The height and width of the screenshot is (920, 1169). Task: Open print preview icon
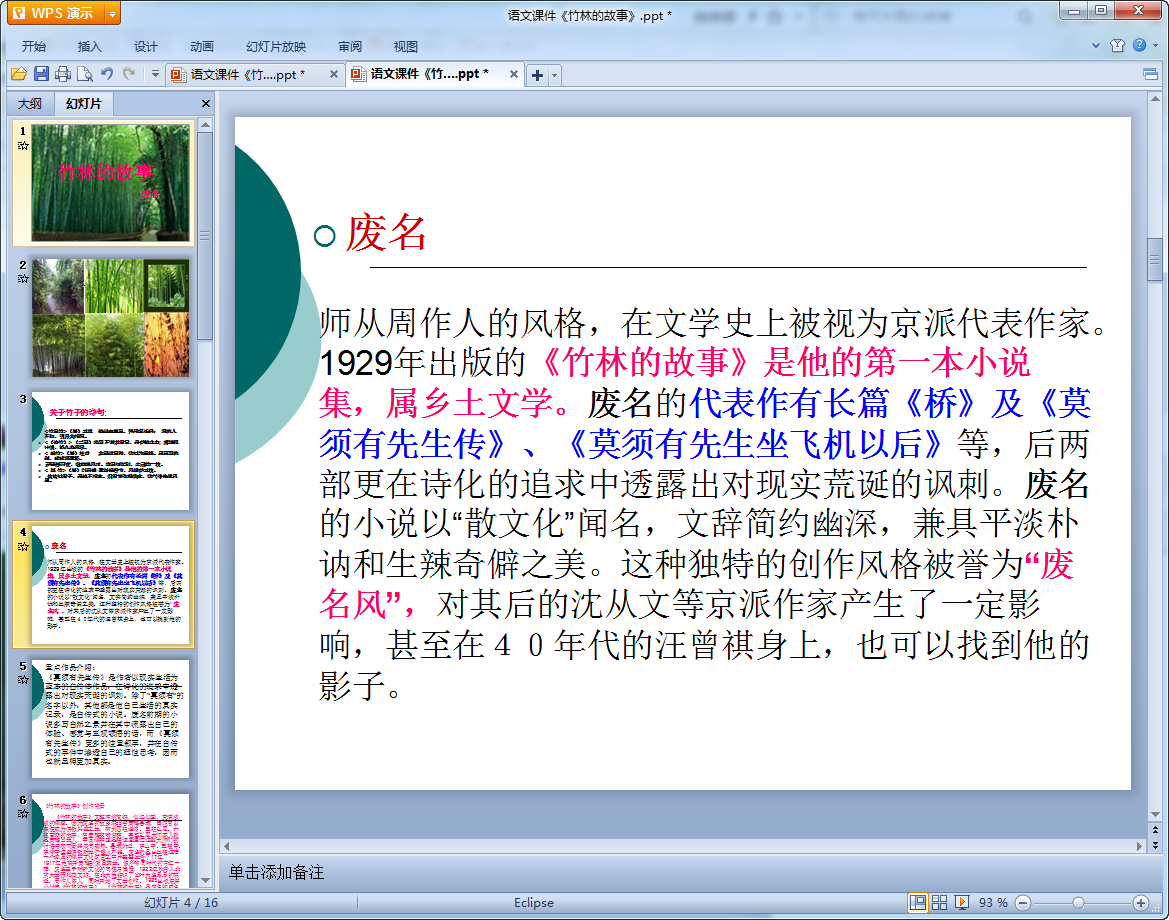pos(85,74)
